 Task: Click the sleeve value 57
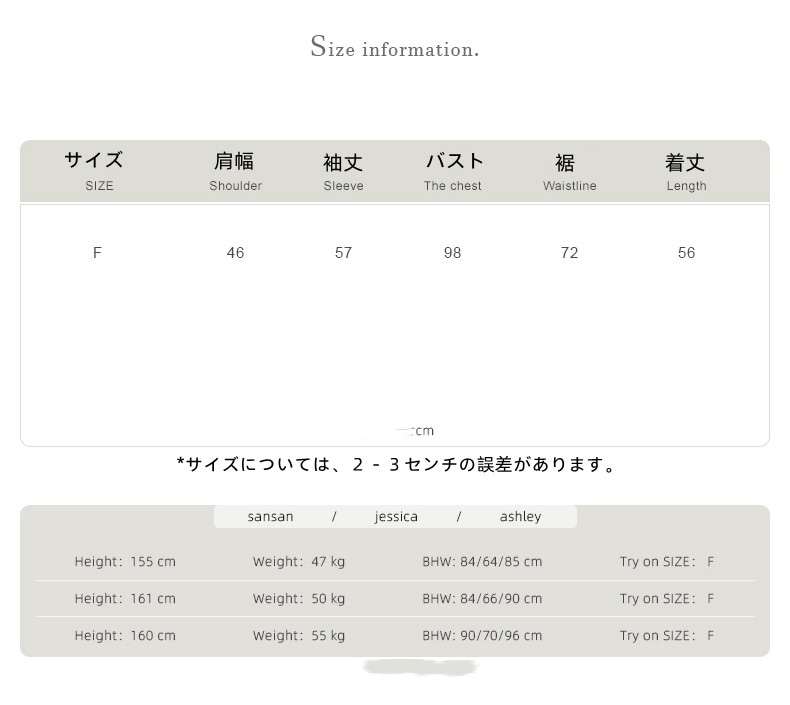[343, 253]
